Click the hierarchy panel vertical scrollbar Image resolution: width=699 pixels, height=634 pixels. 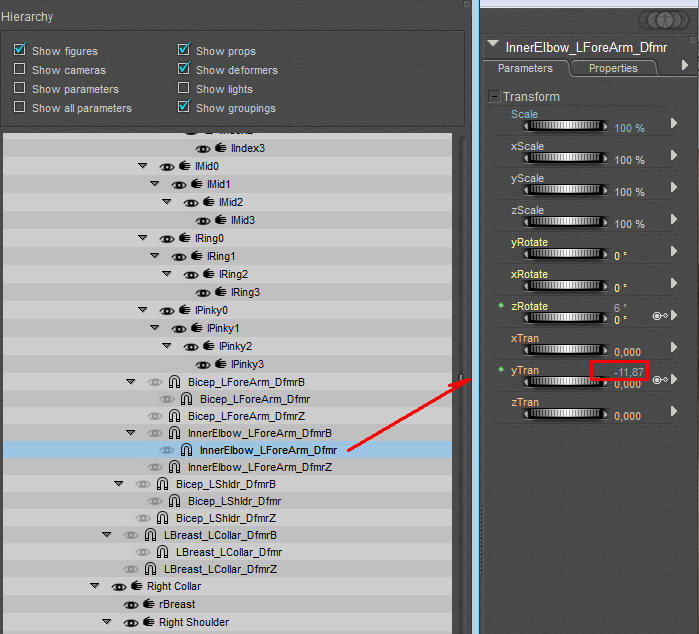[x=461, y=383]
